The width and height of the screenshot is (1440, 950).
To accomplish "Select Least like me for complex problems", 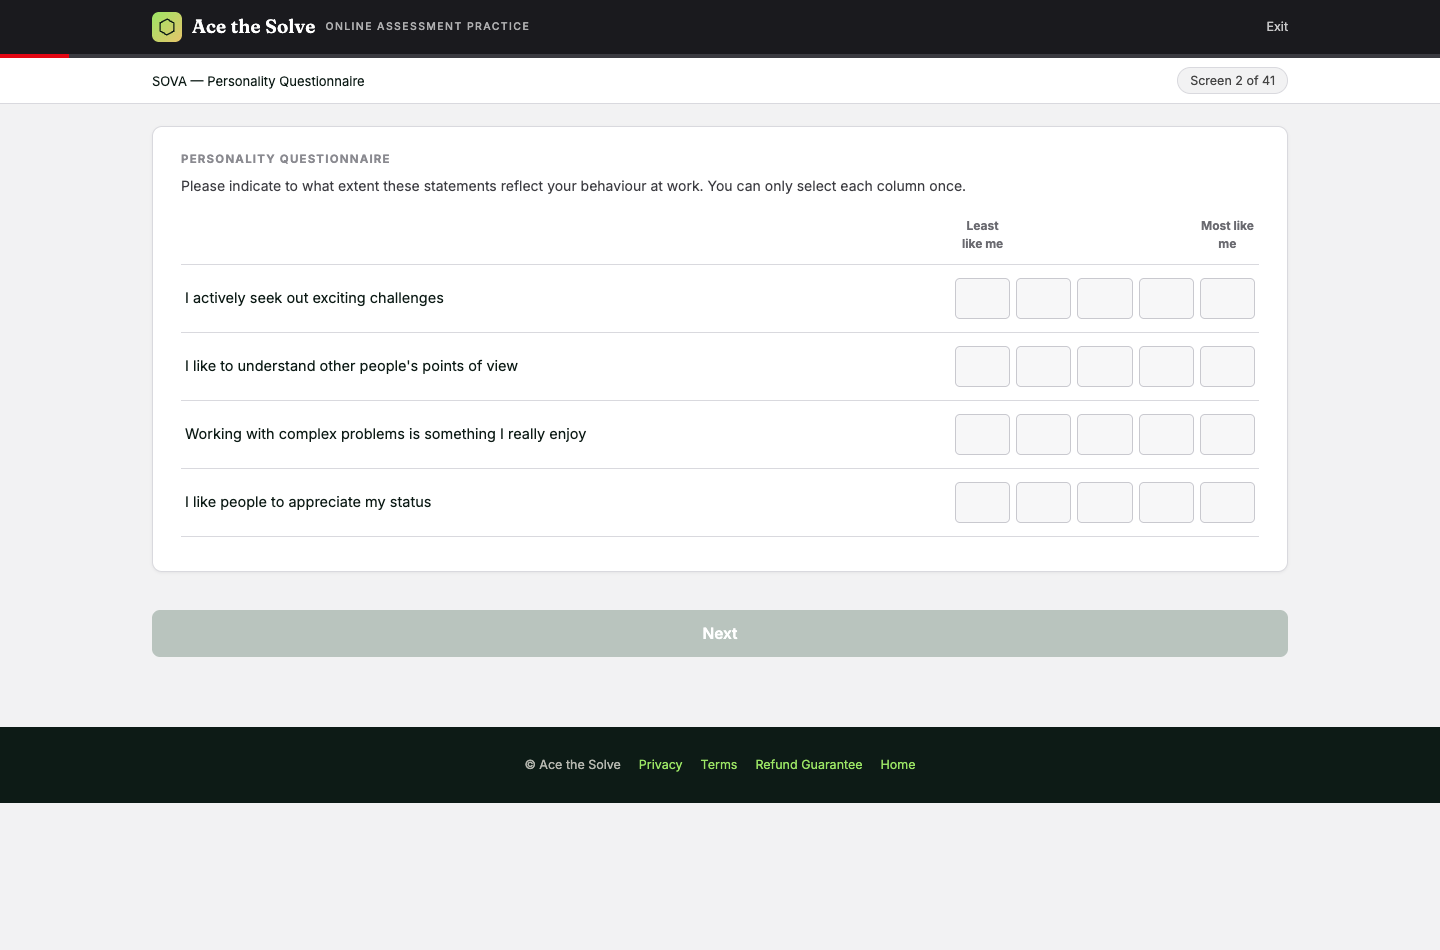I will pyautogui.click(x=982, y=434).
